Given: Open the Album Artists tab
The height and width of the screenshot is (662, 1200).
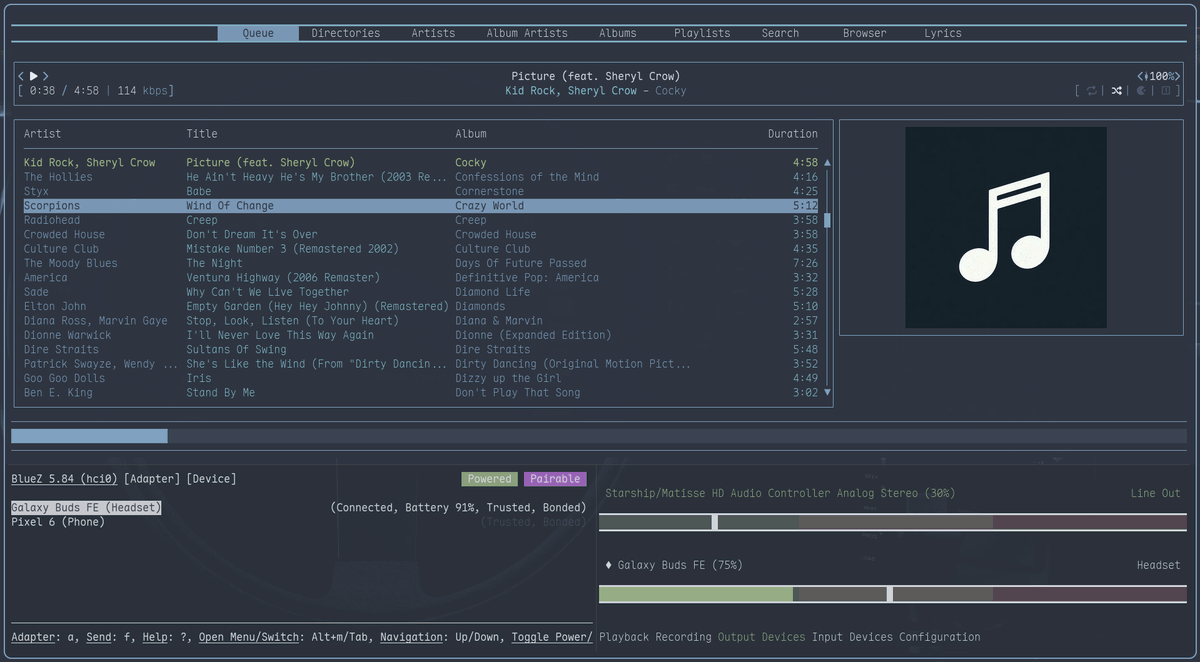Looking at the screenshot, I should (x=527, y=33).
